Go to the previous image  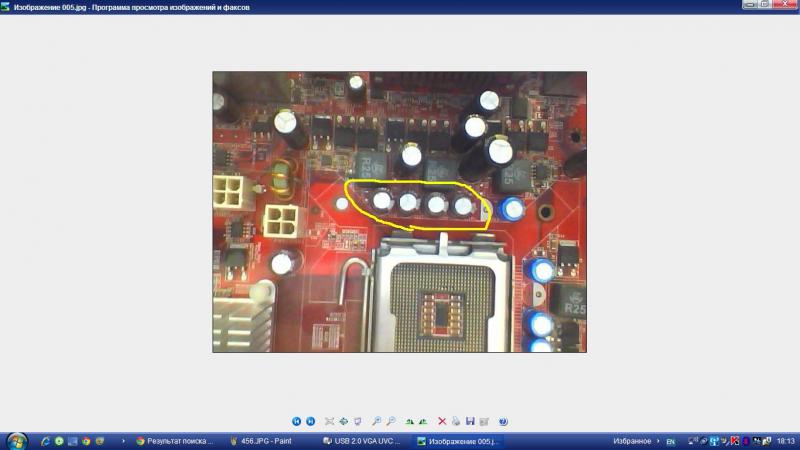point(297,422)
